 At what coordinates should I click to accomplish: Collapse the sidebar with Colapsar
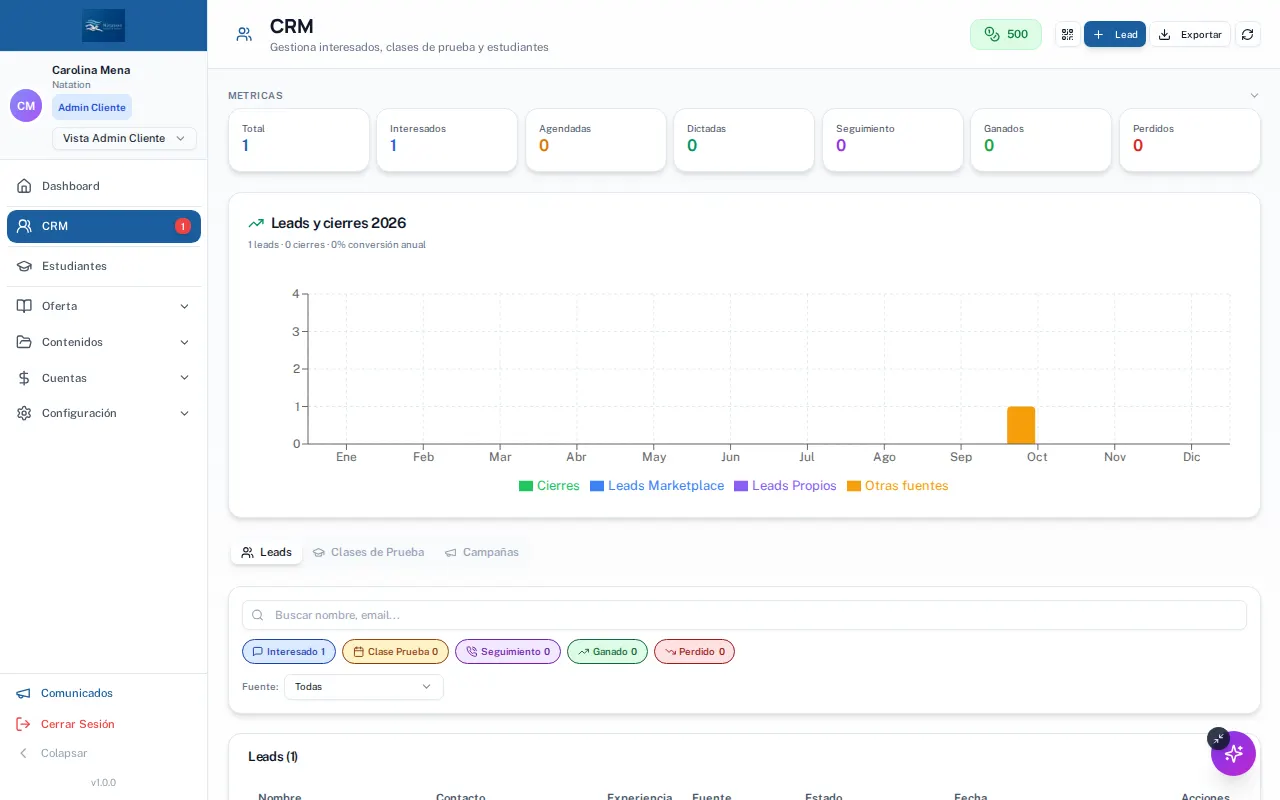104,753
